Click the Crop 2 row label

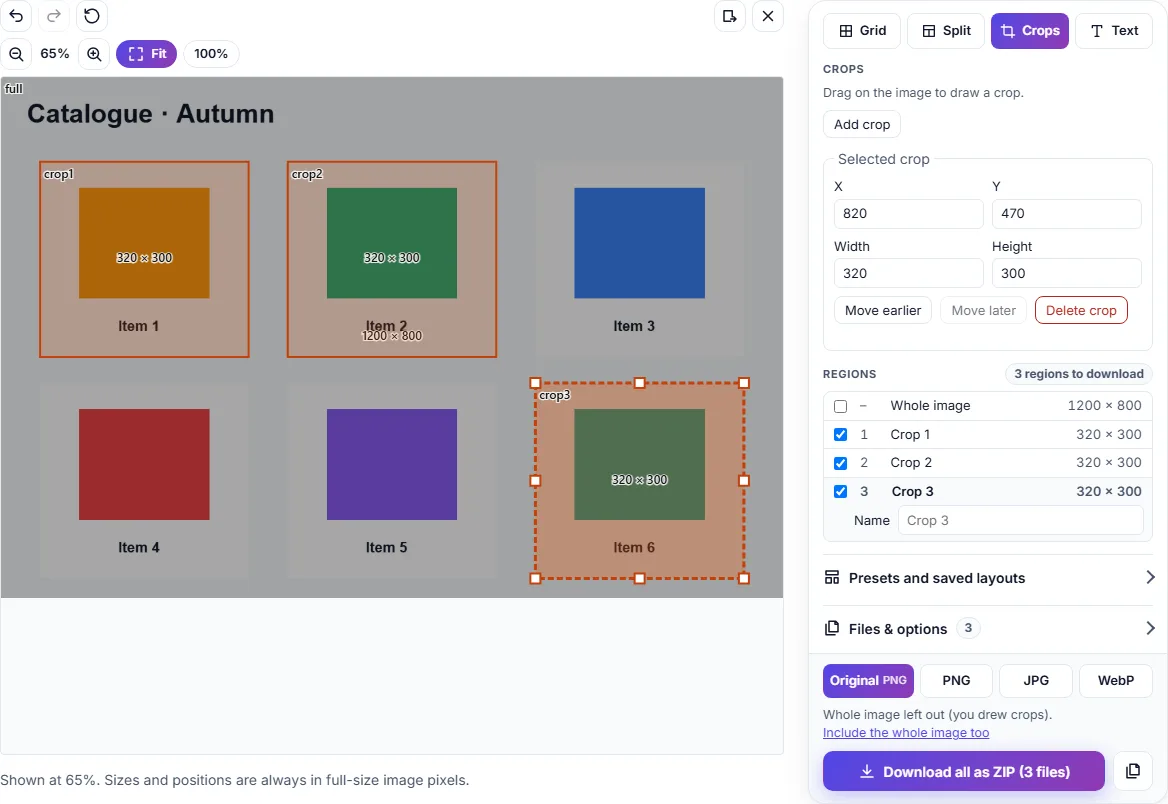[911, 463]
